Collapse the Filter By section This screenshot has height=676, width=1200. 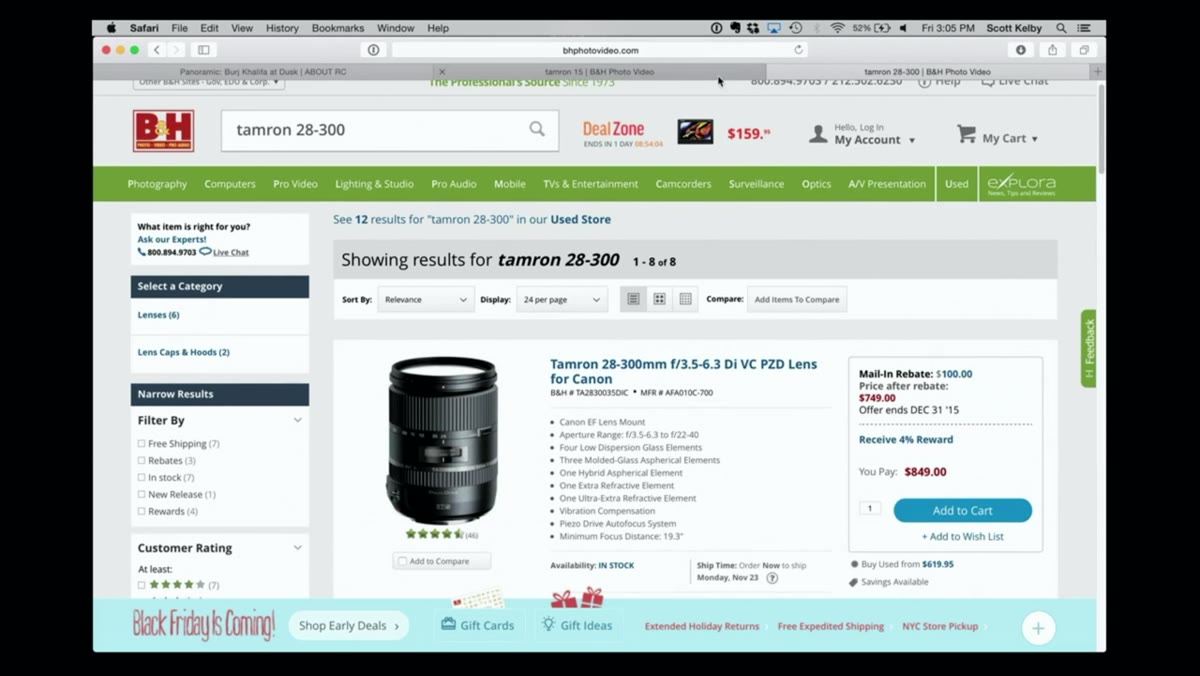click(297, 420)
